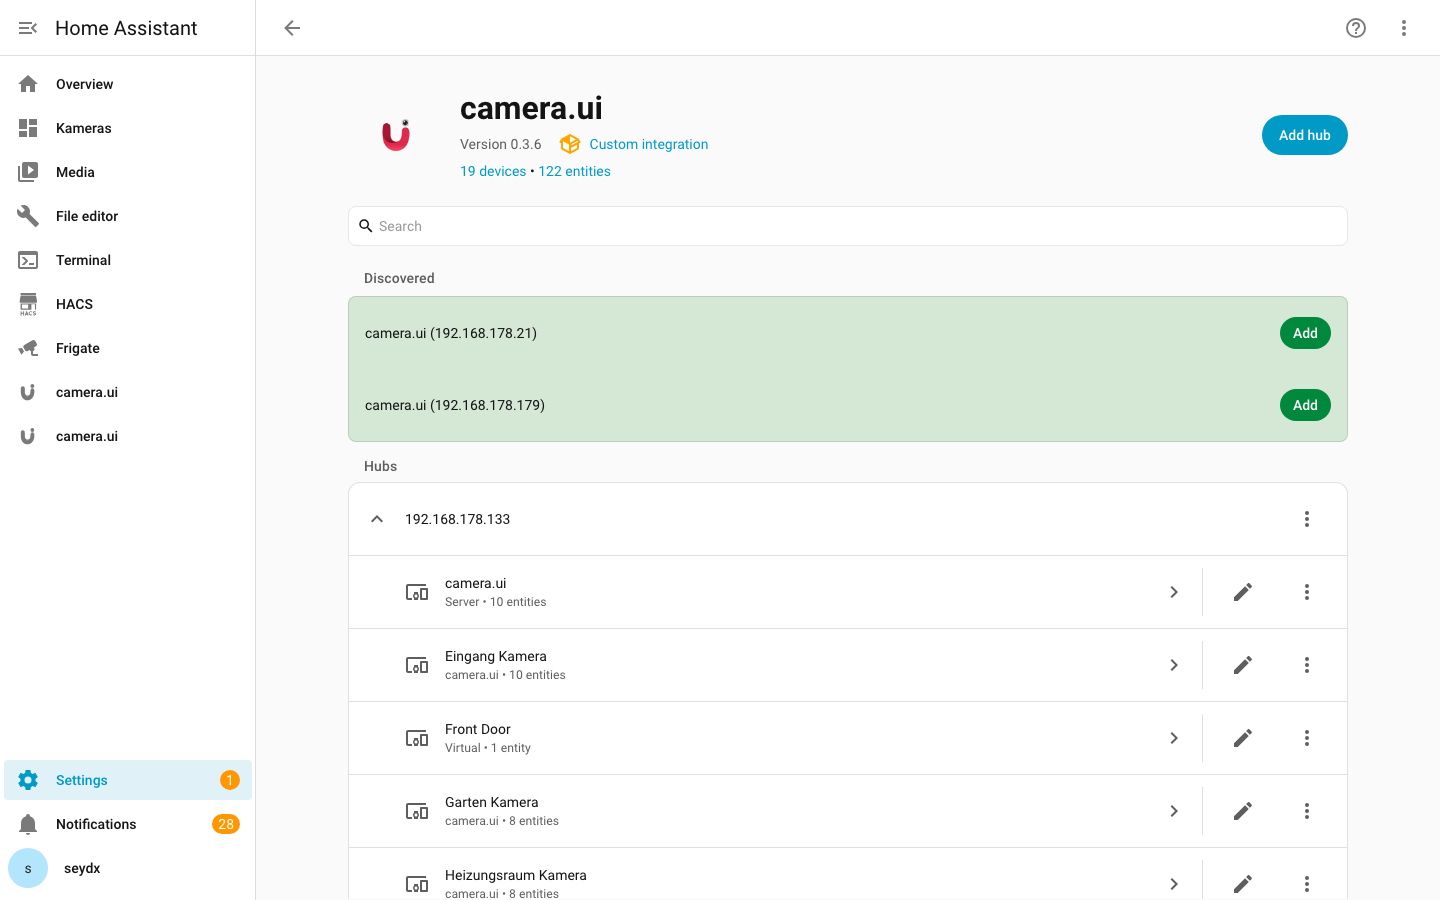Image resolution: width=1440 pixels, height=900 pixels.
Task: Open the 192.168.178.133 hub options menu
Action: click(1307, 519)
